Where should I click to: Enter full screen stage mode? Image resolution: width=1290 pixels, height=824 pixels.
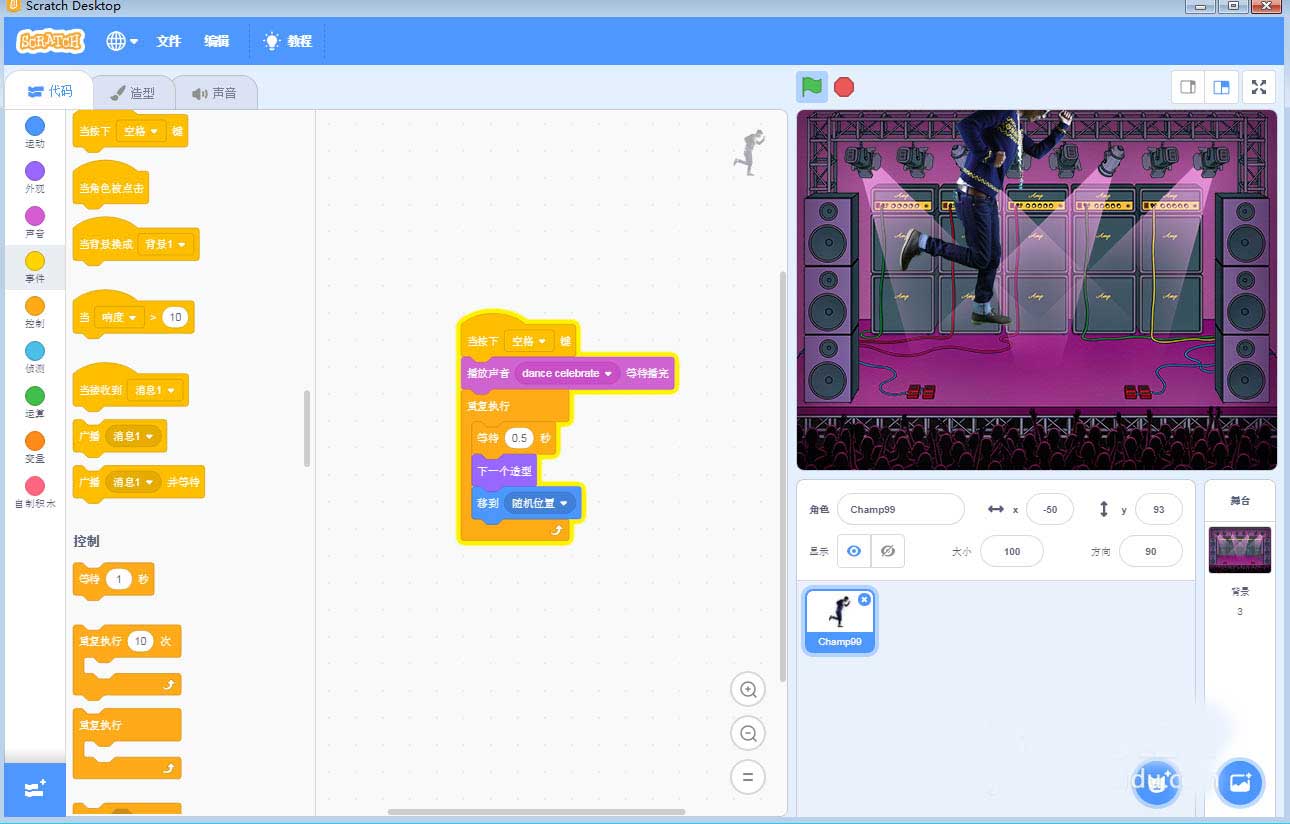pos(1259,87)
